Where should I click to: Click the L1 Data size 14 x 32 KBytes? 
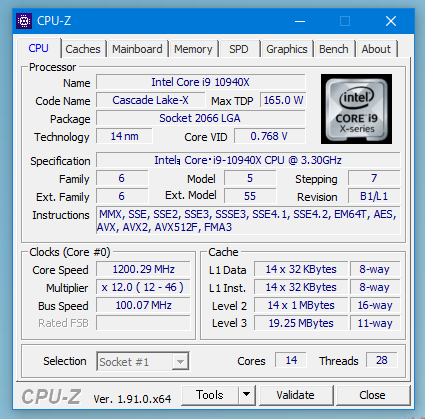[x=301, y=269]
